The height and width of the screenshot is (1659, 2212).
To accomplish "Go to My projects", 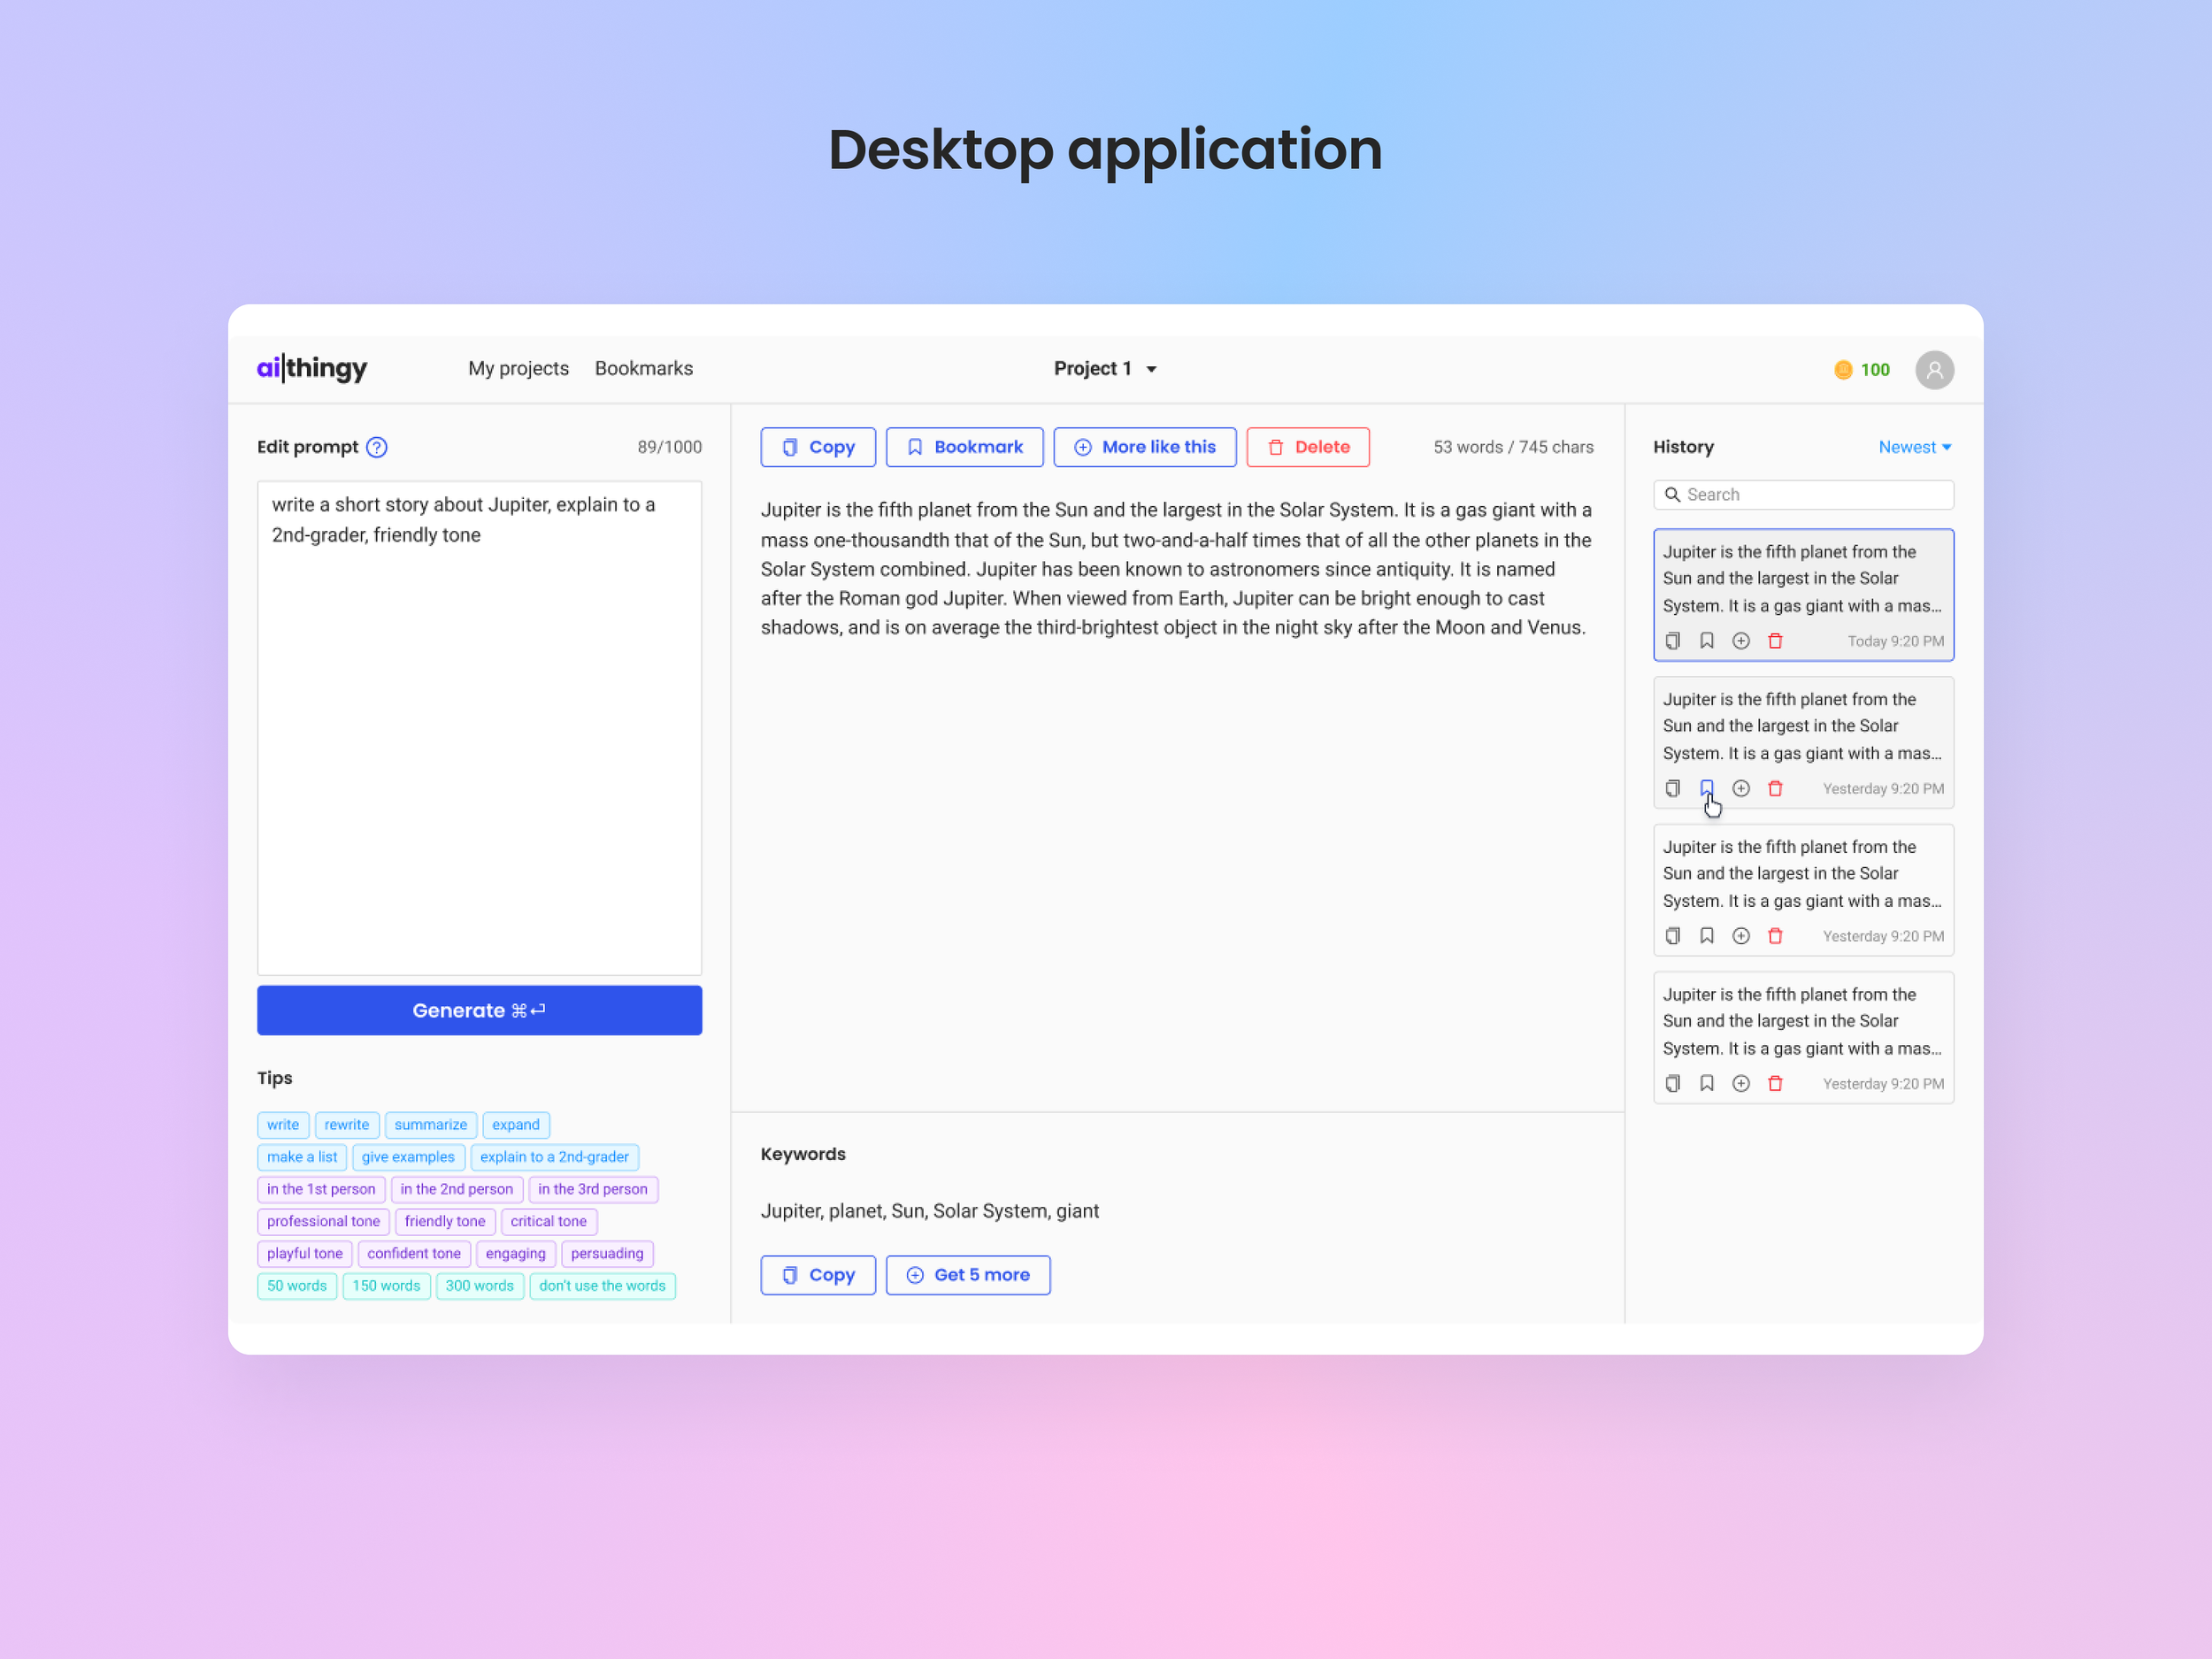I will 518,369.
